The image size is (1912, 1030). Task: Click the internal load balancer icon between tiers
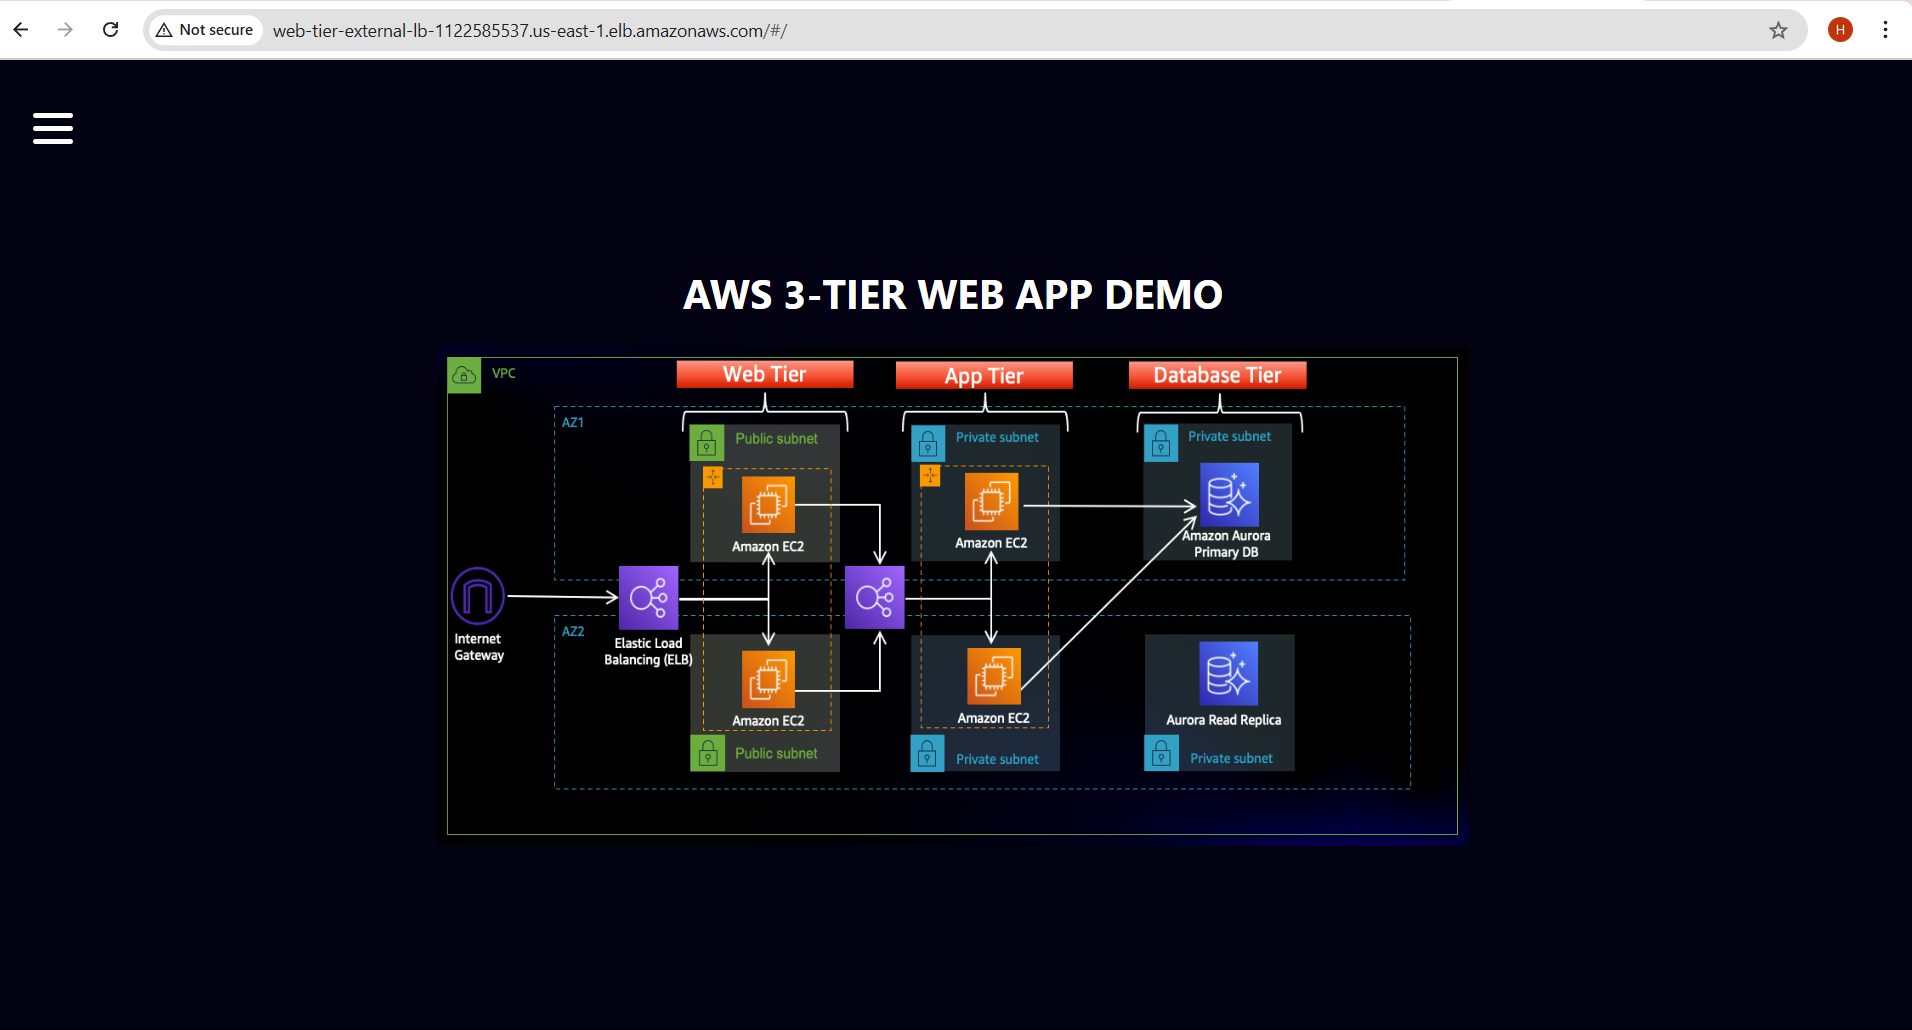click(875, 597)
